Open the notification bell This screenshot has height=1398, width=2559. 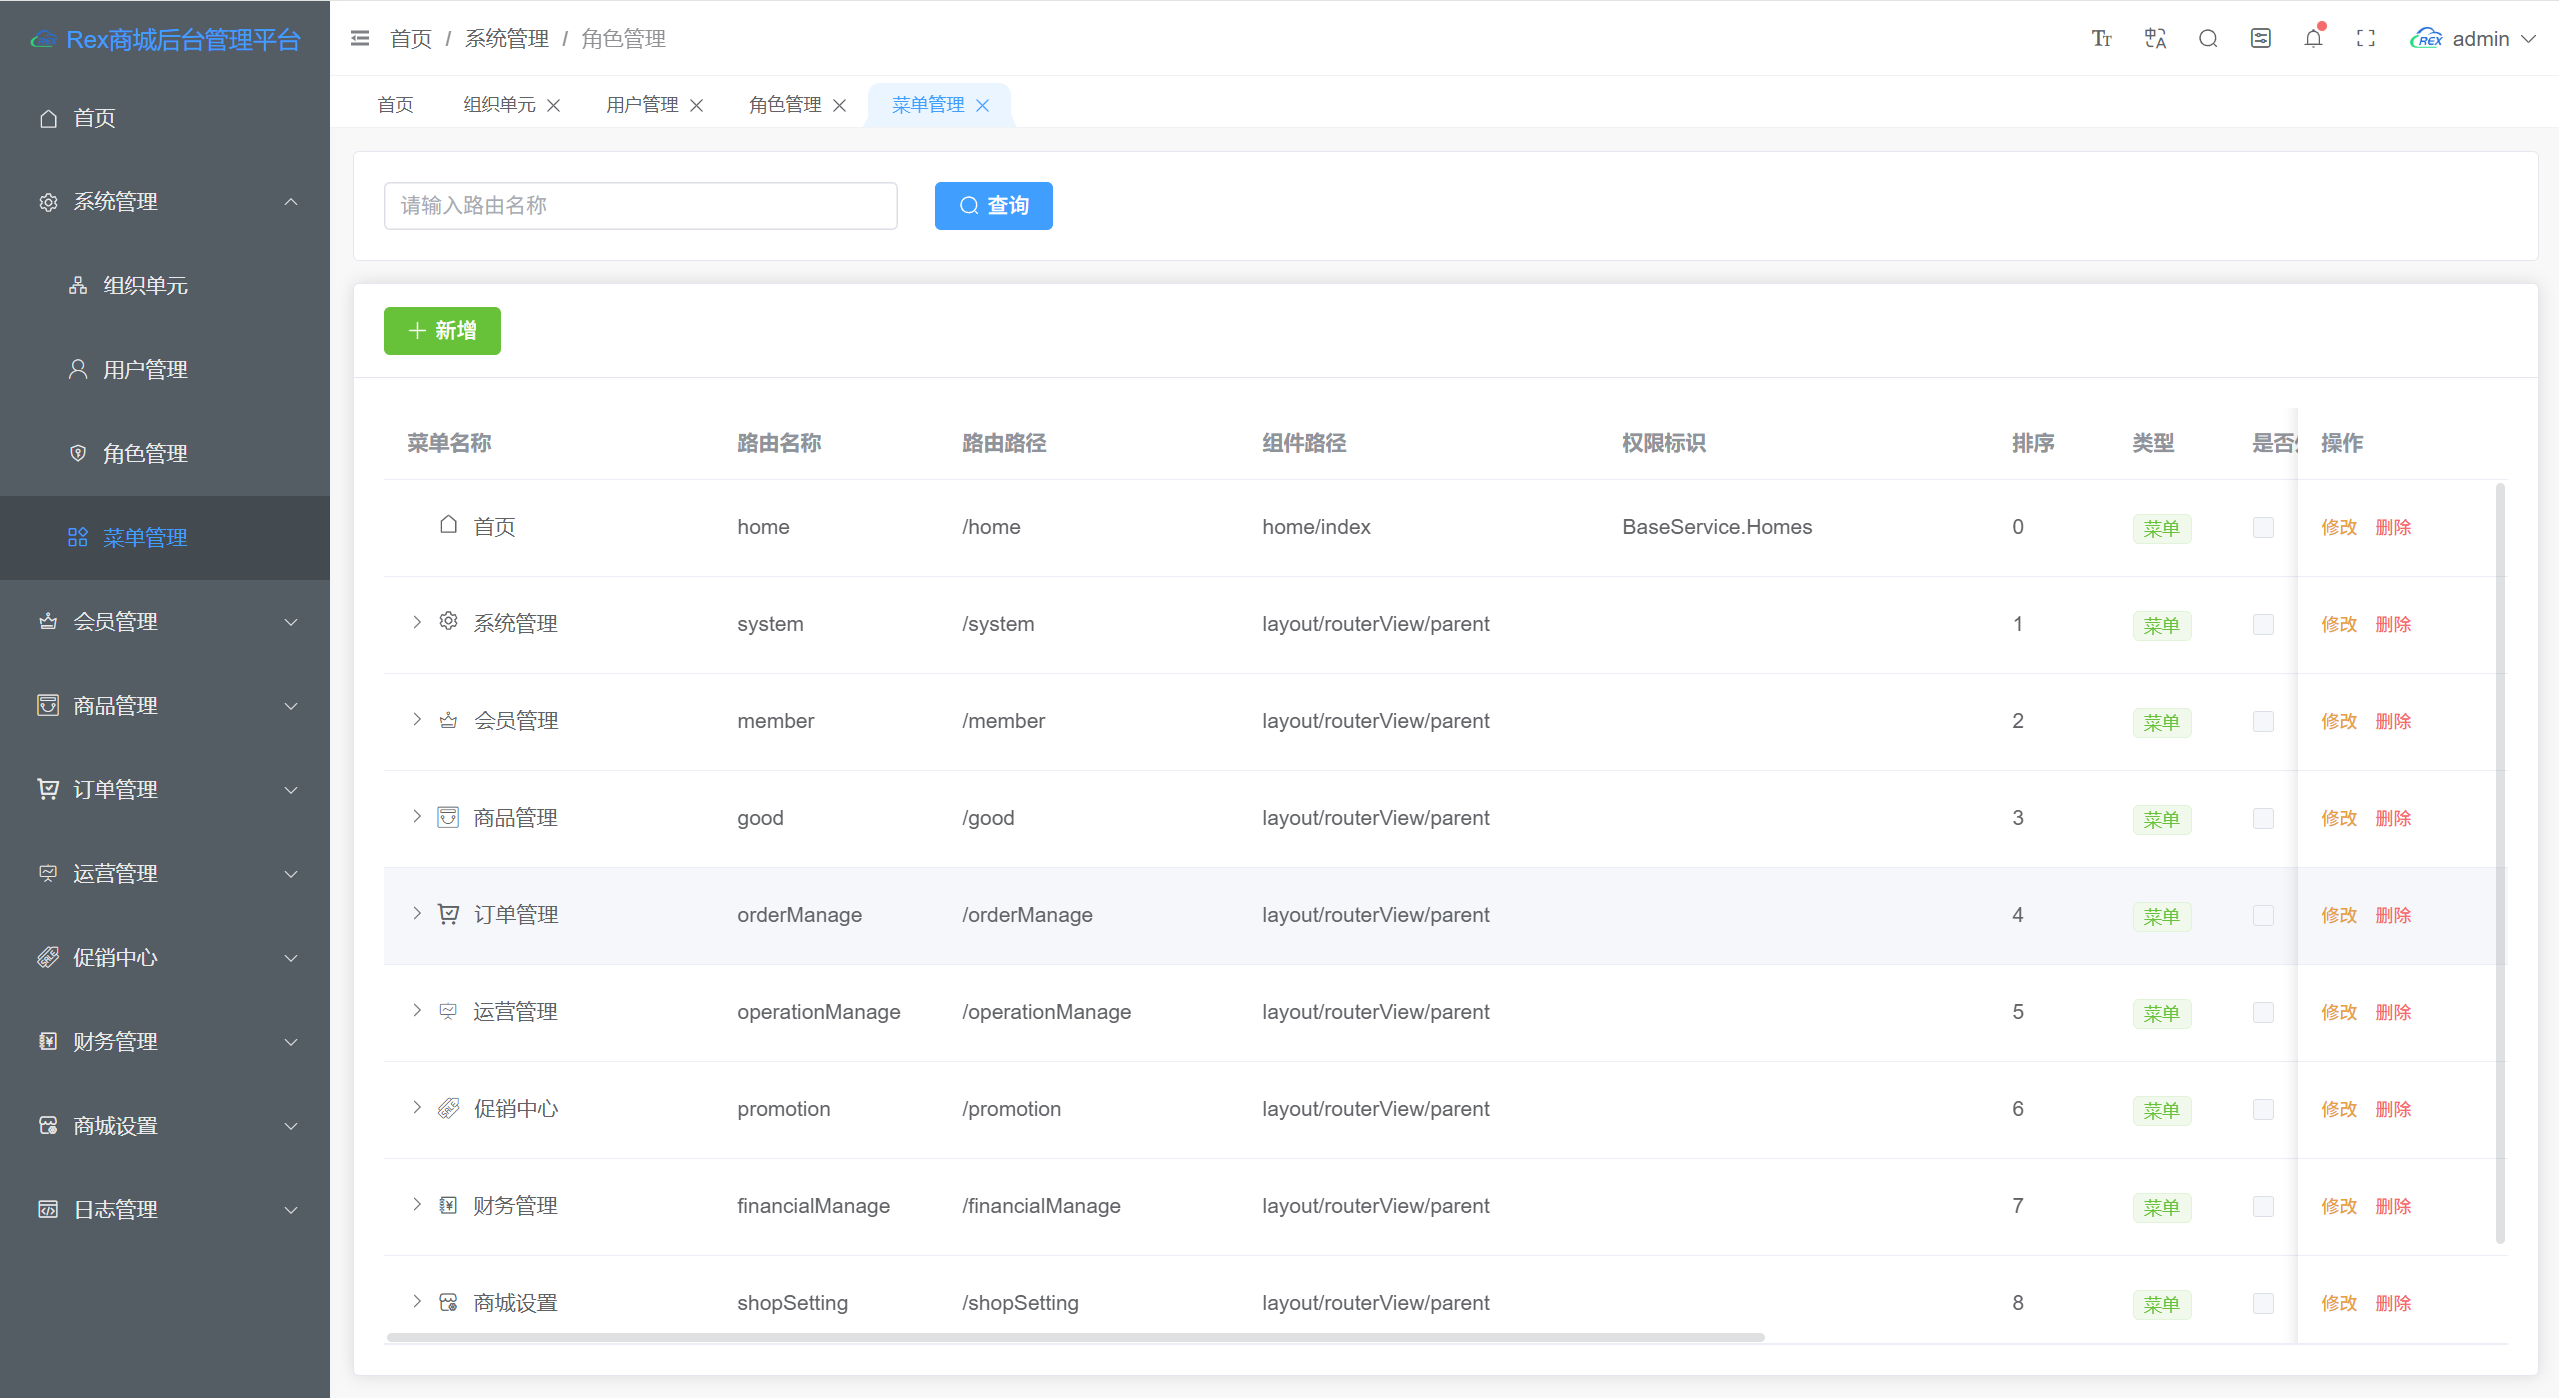2313,39
